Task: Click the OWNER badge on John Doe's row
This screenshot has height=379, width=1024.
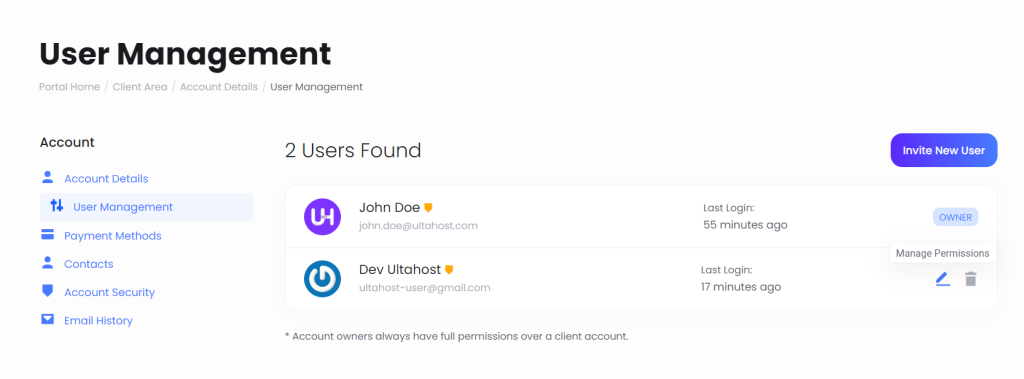Action: click(955, 218)
